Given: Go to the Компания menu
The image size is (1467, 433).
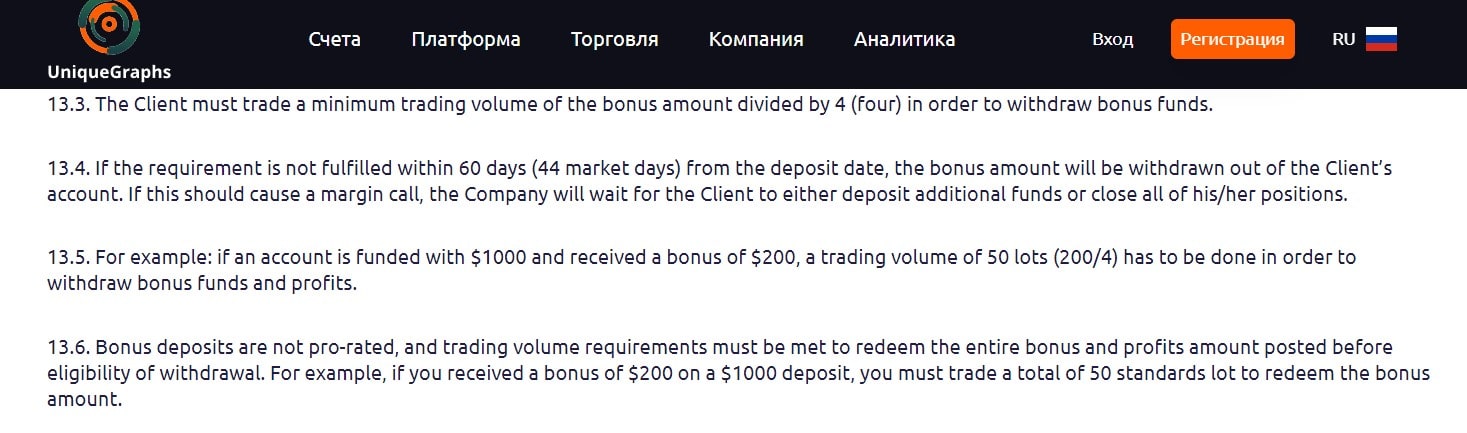Looking at the screenshot, I should (x=755, y=40).
